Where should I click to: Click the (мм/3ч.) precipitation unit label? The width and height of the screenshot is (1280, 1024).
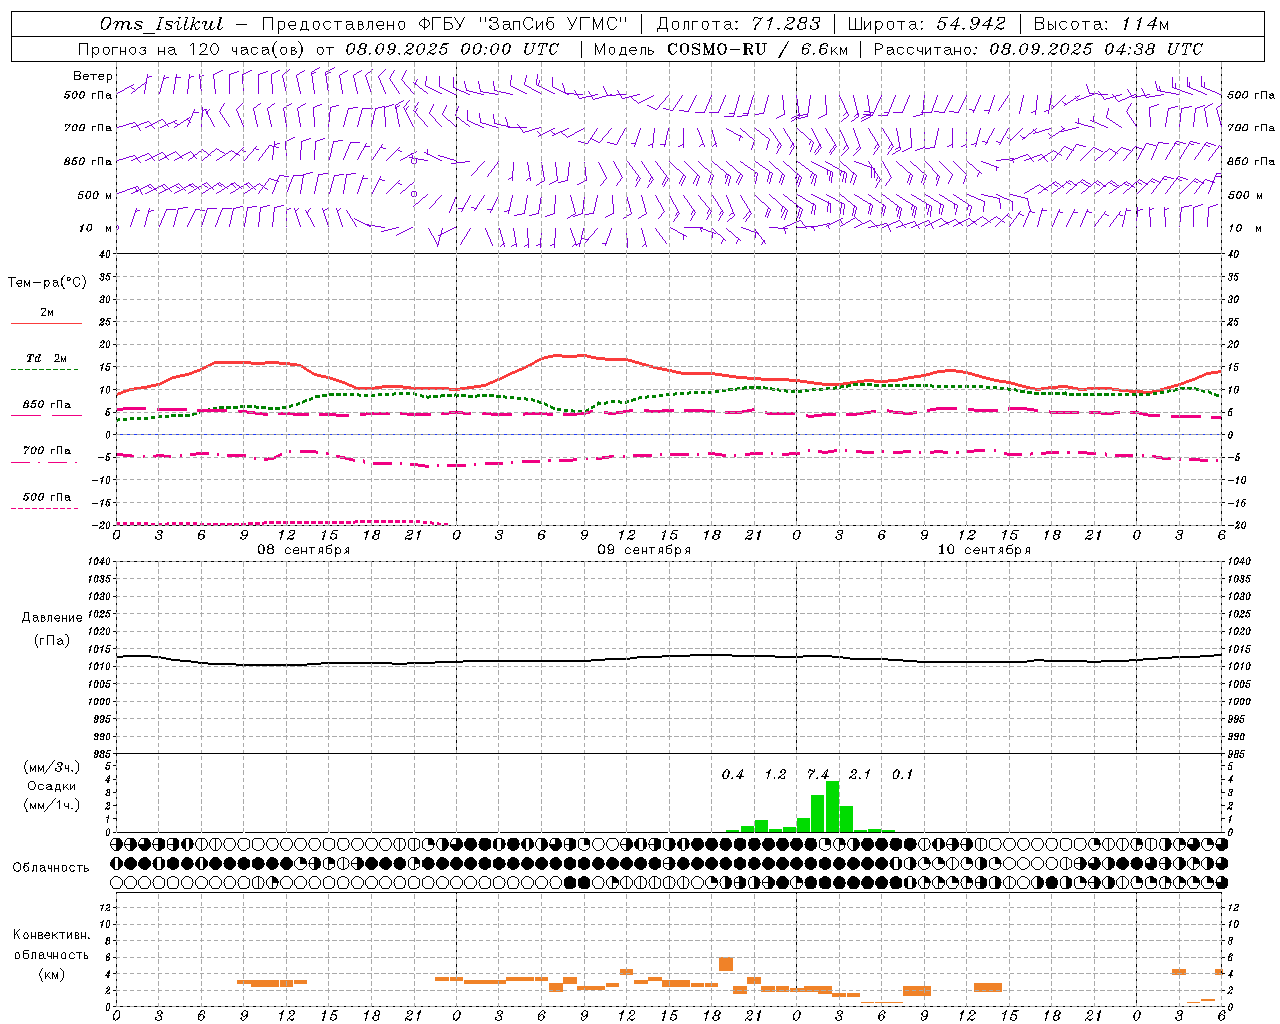[52, 767]
